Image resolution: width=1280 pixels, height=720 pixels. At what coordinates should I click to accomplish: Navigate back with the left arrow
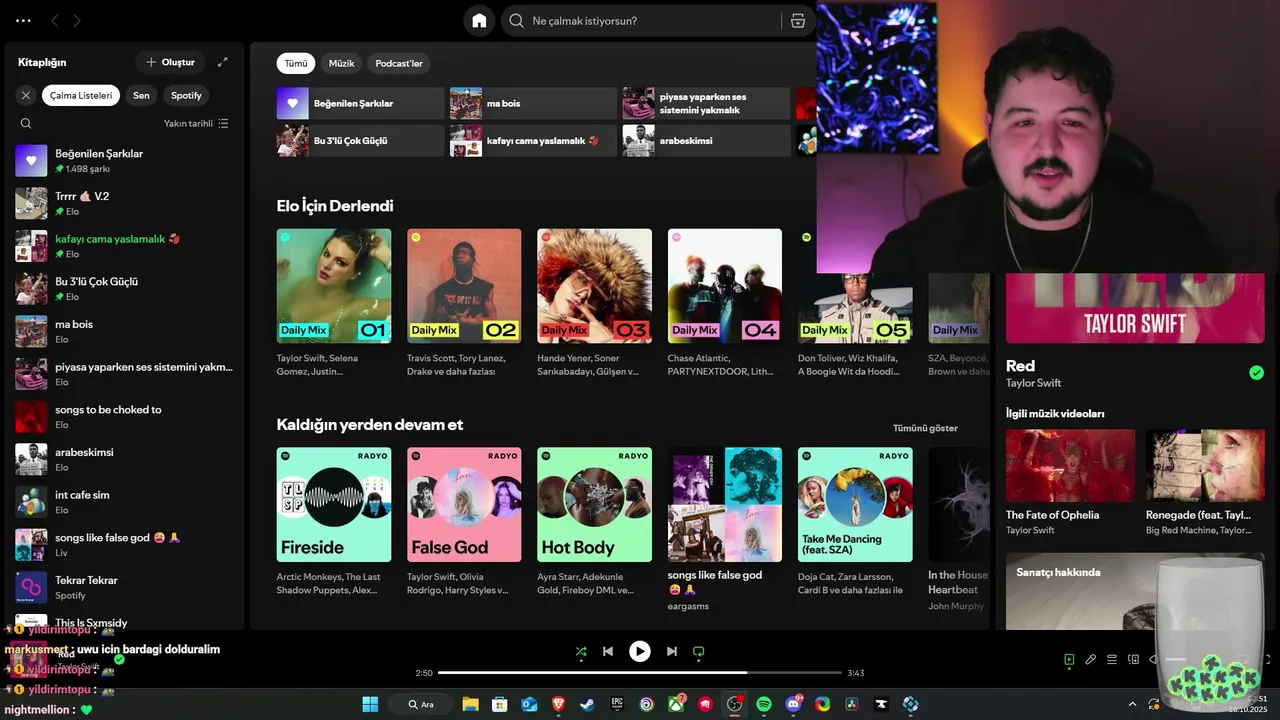click(55, 21)
